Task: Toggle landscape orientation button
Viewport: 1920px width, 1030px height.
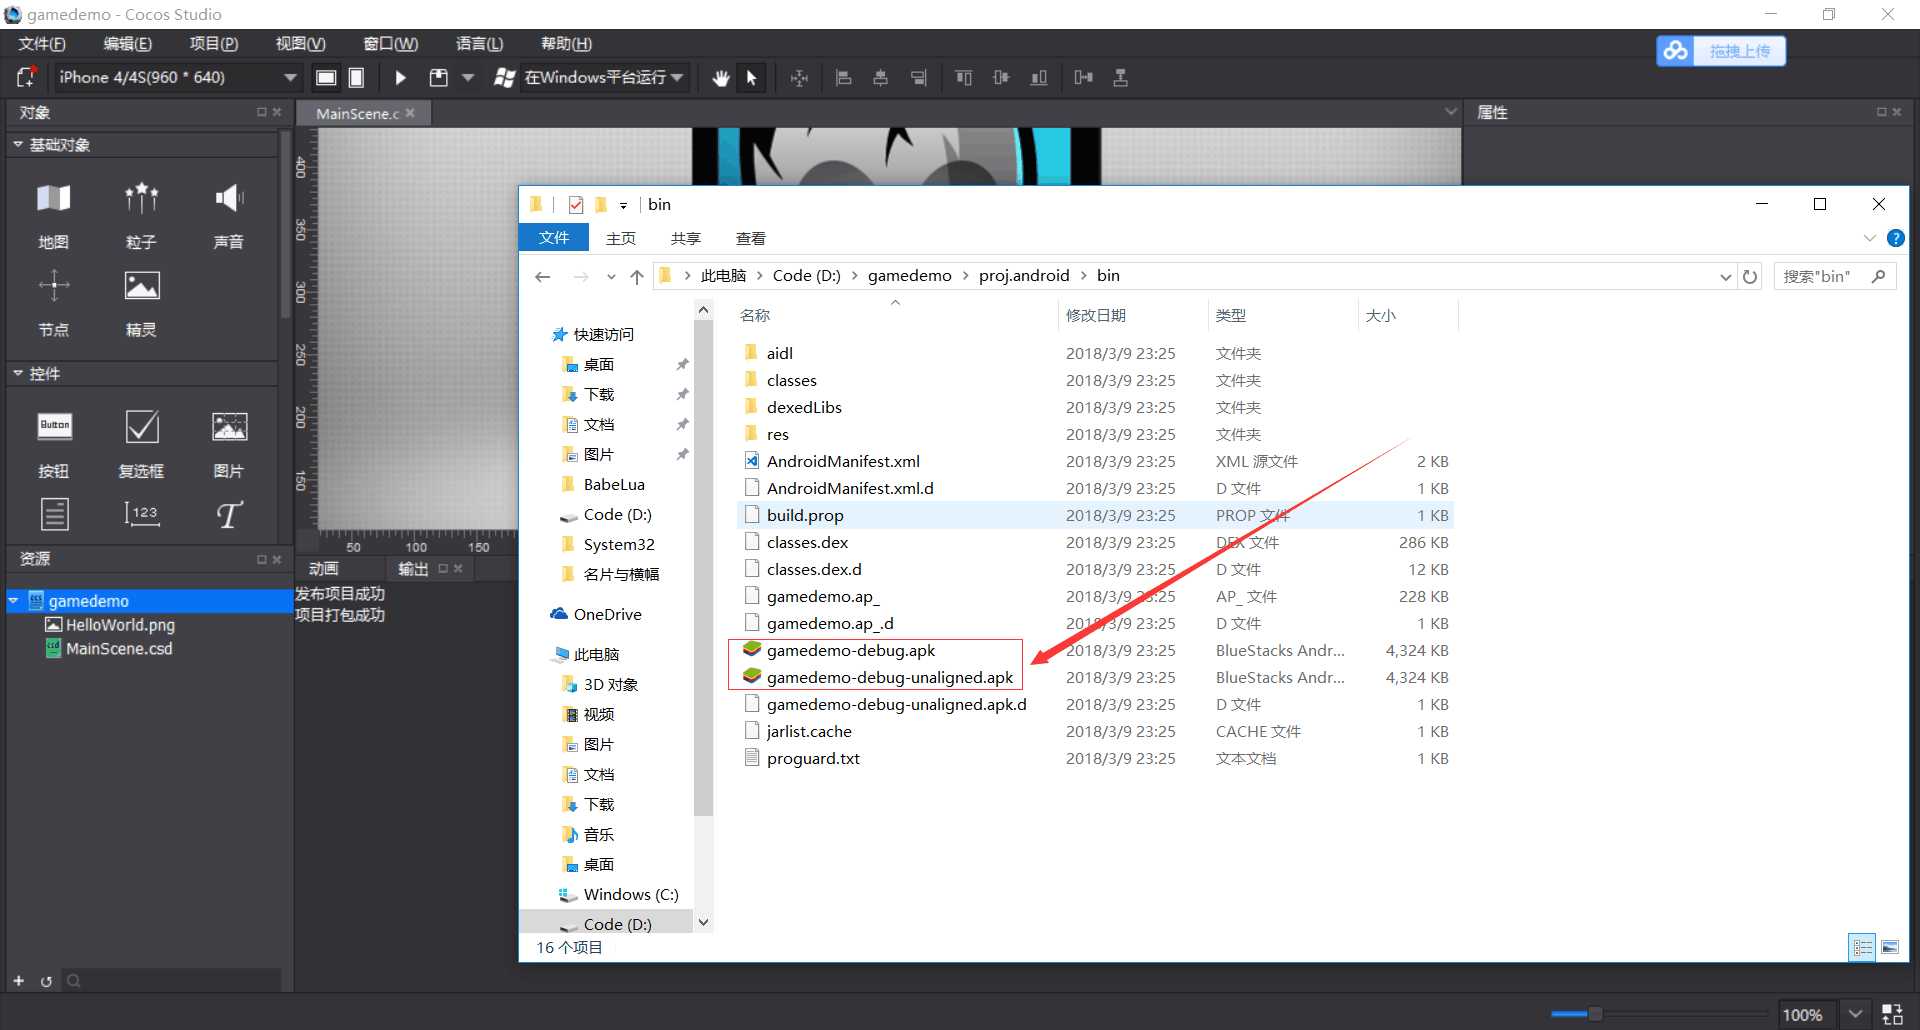Action: (326, 77)
